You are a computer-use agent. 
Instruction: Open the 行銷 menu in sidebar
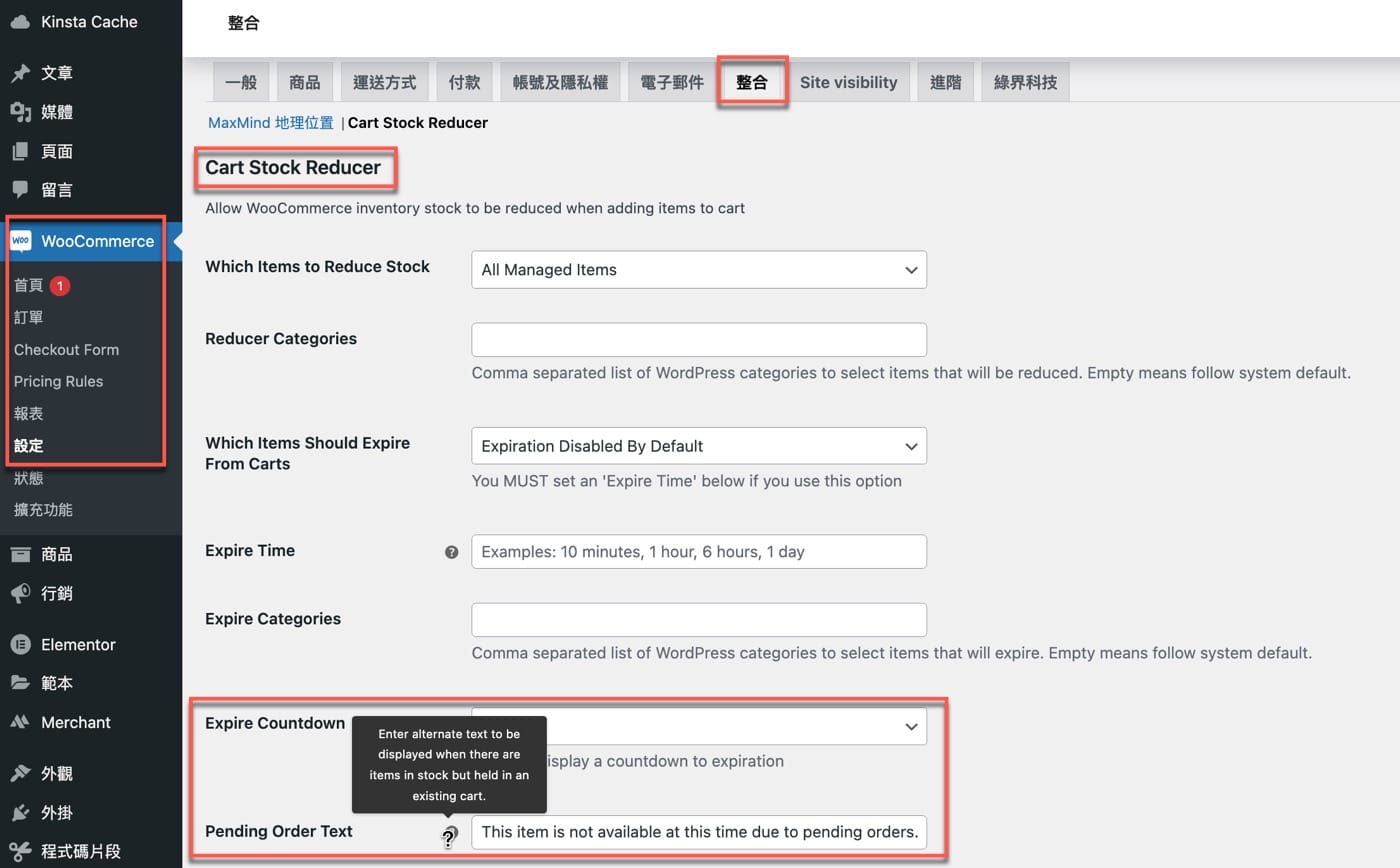tap(91, 593)
